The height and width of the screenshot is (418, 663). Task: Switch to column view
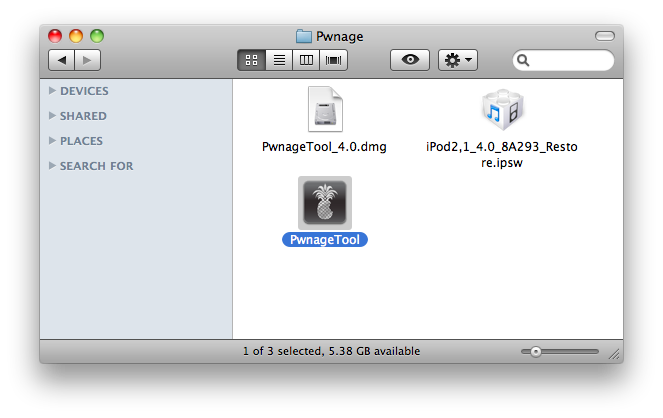pos(306,60)
